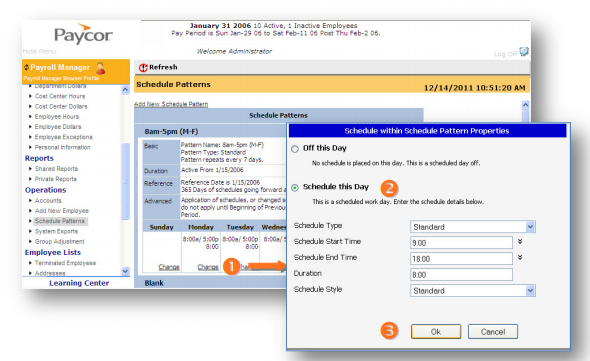Click the Payroll Manager Browser Profile text

coord(61,78)
